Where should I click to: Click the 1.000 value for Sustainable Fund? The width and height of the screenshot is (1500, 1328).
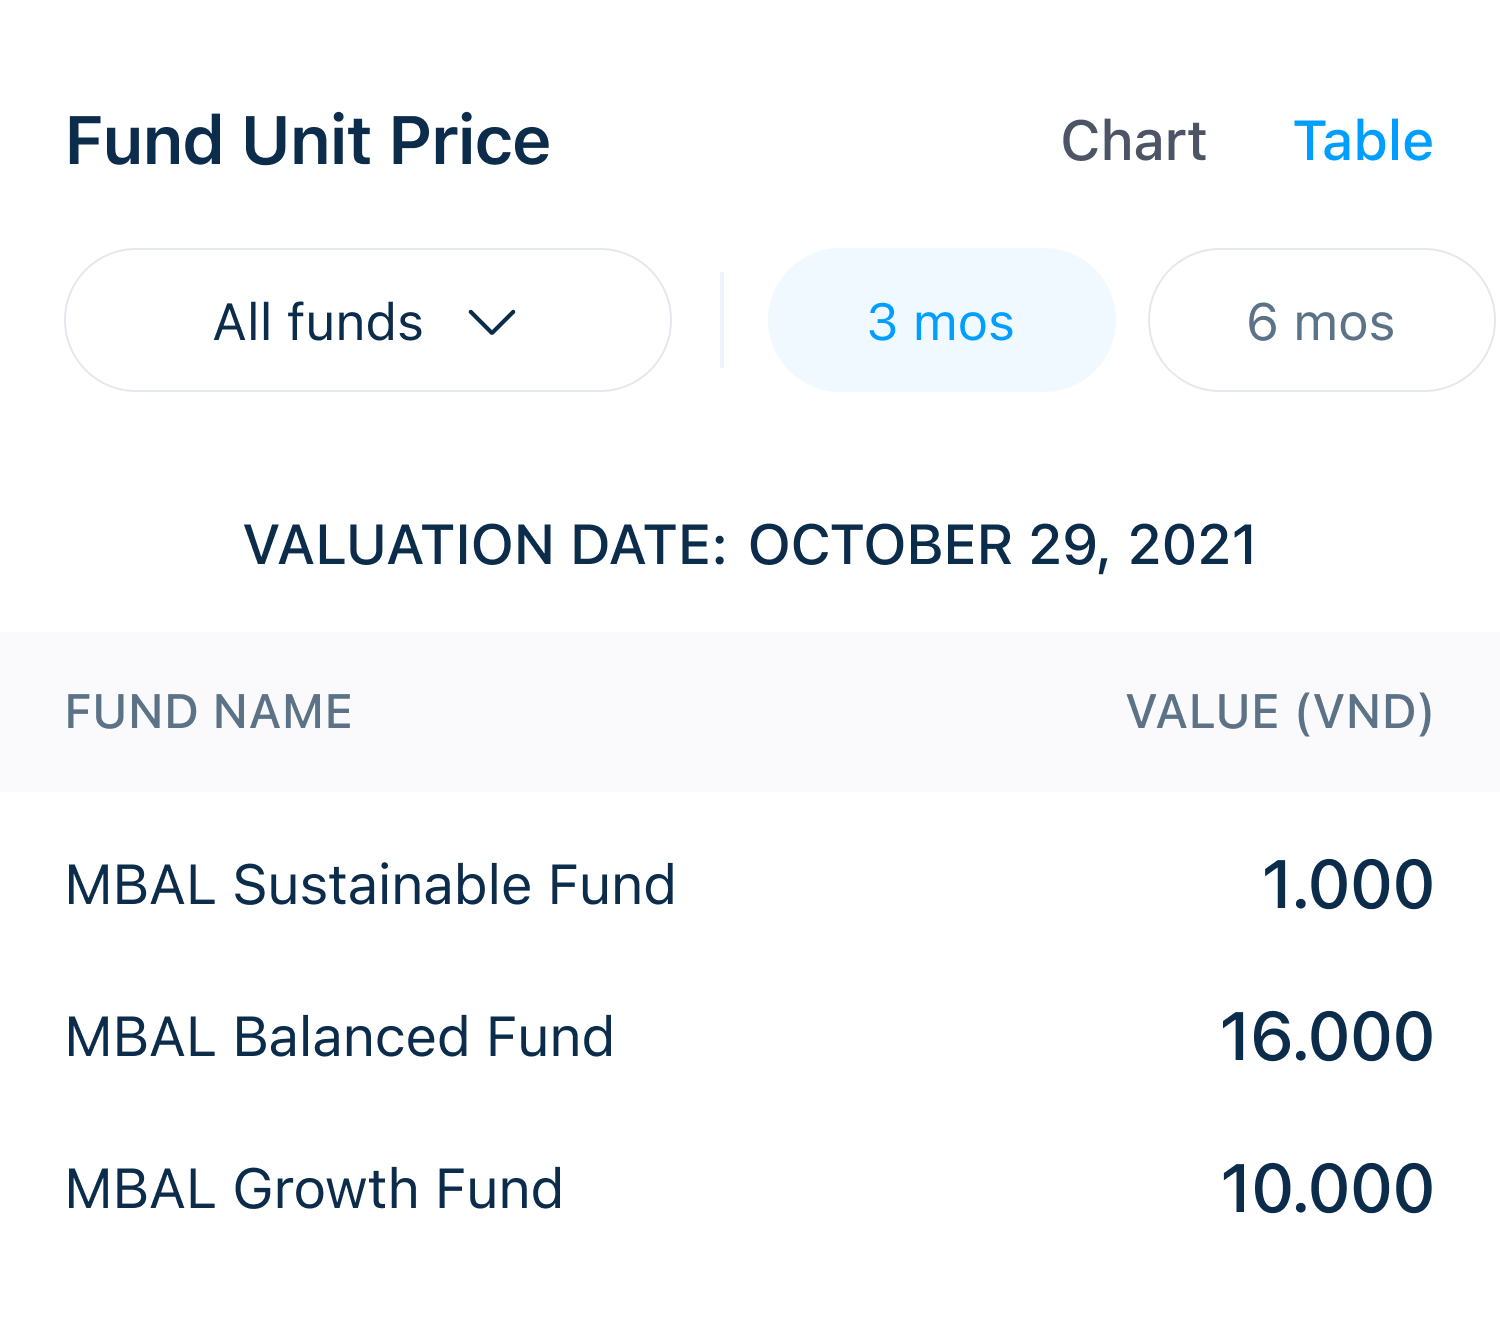click(1347, 885)
